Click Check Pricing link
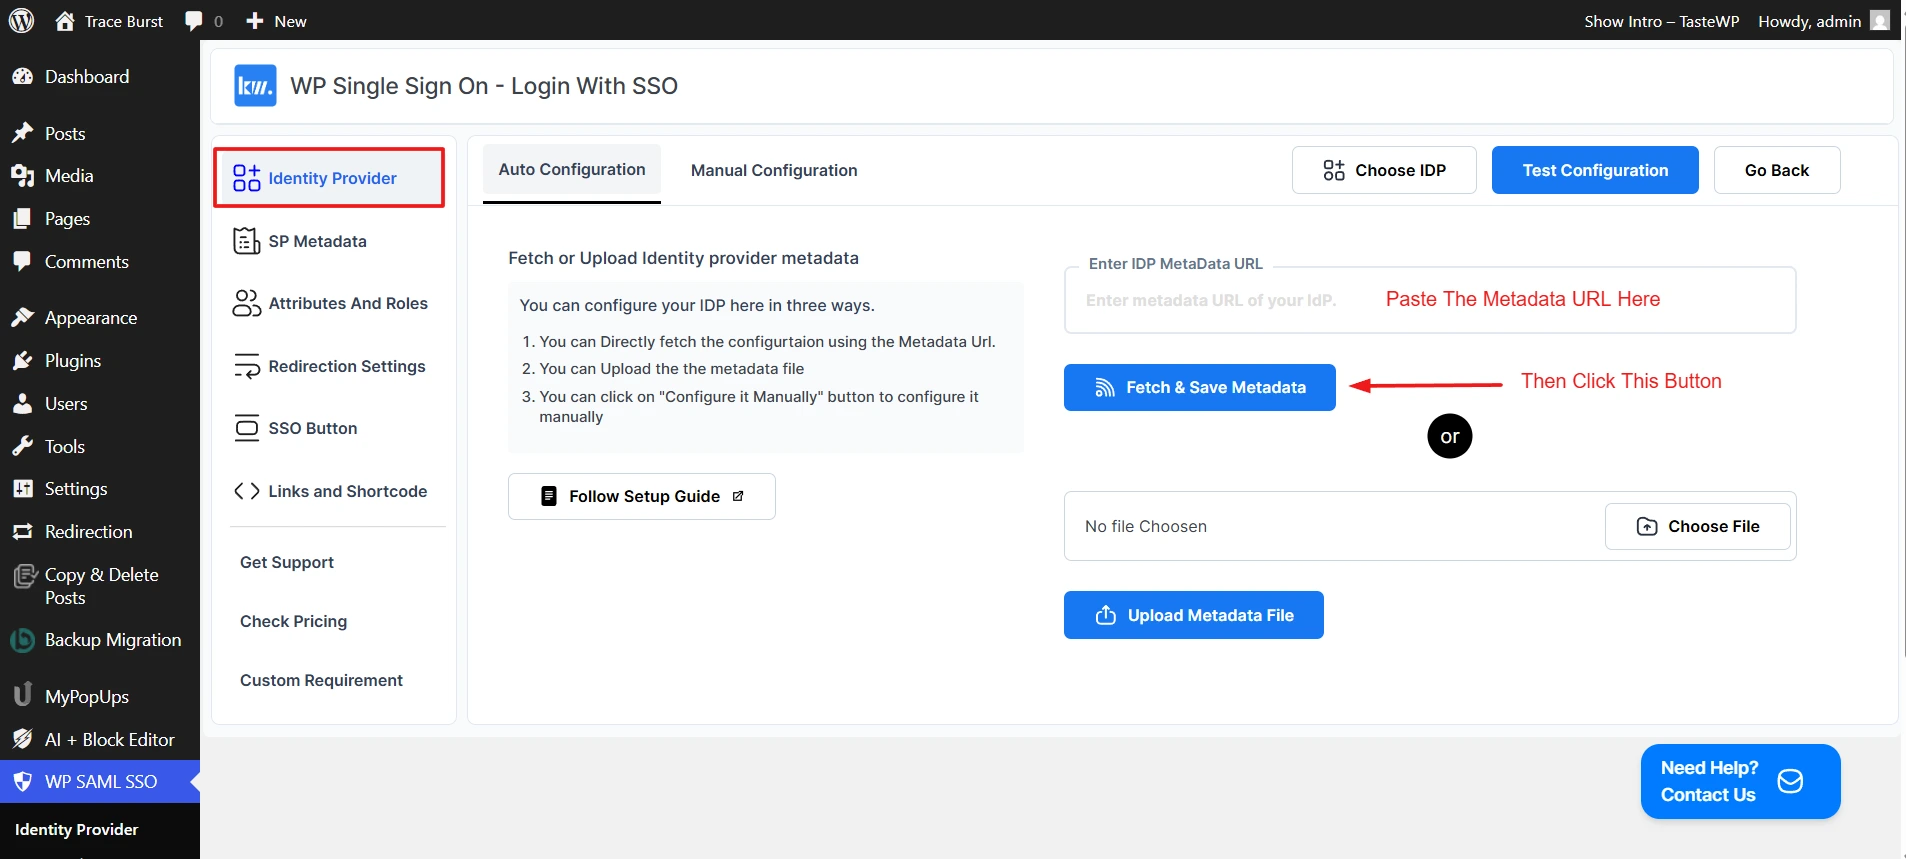 (x=294, y=621)
